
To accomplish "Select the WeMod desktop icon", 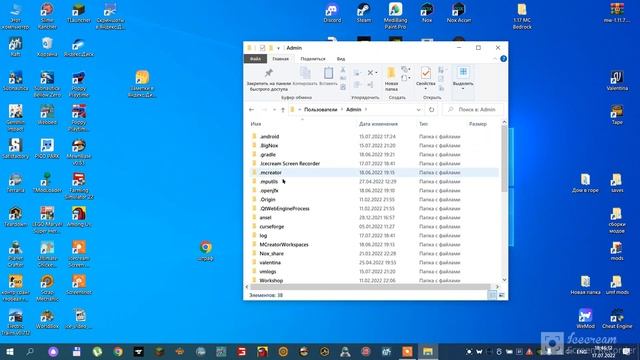I will tap(585, 318).
